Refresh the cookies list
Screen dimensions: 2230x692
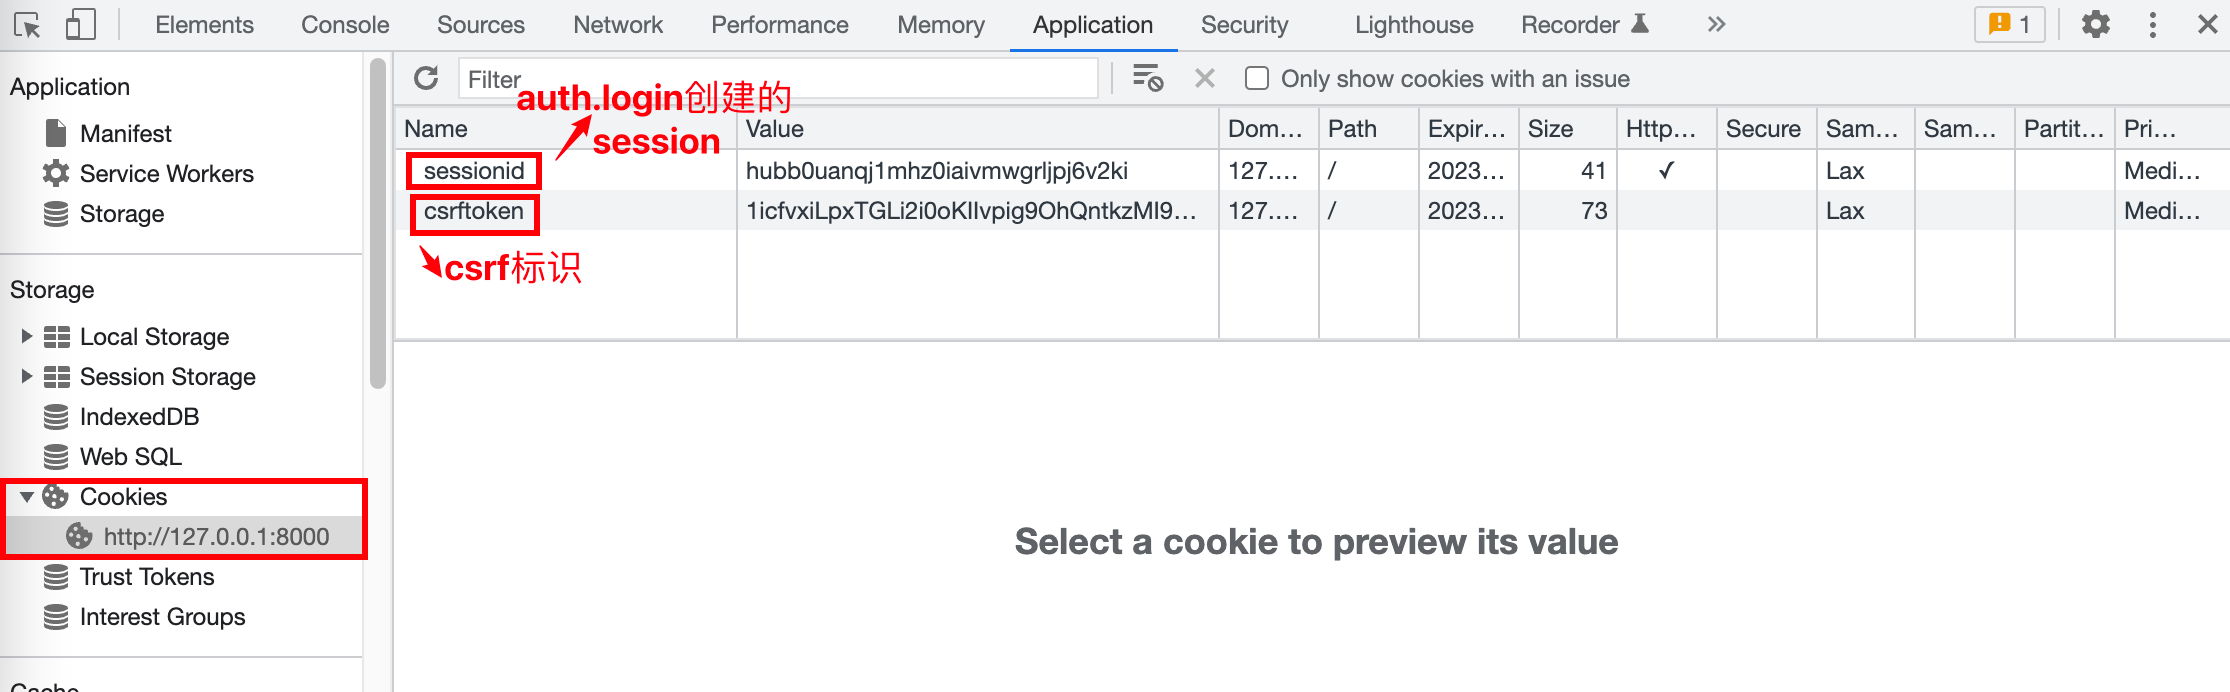pos(427,78)
